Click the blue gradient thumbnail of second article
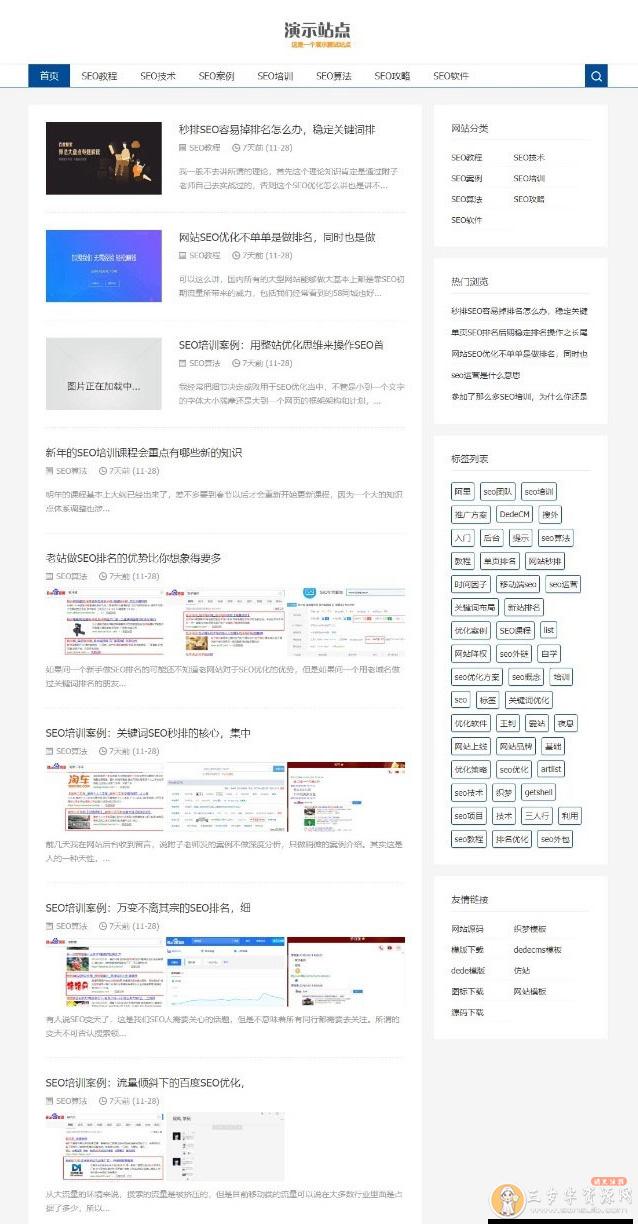This screenshot has height=1224, width=638. click(x=104, y=266)
